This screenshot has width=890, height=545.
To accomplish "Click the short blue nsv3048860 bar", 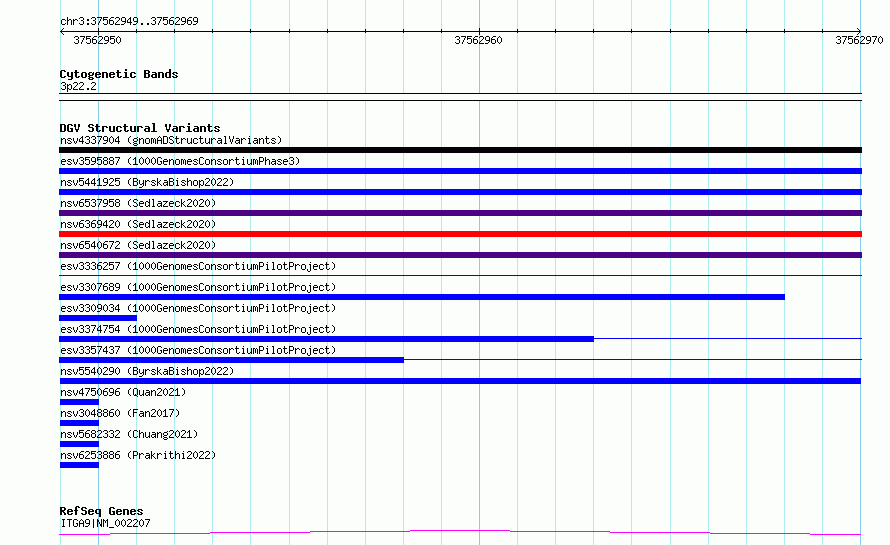I will click(x=79, y=423).
